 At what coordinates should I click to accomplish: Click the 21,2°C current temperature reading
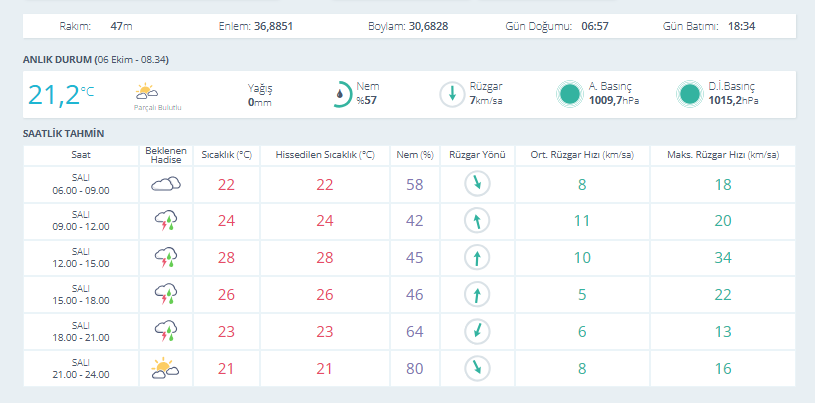[61, 95]
